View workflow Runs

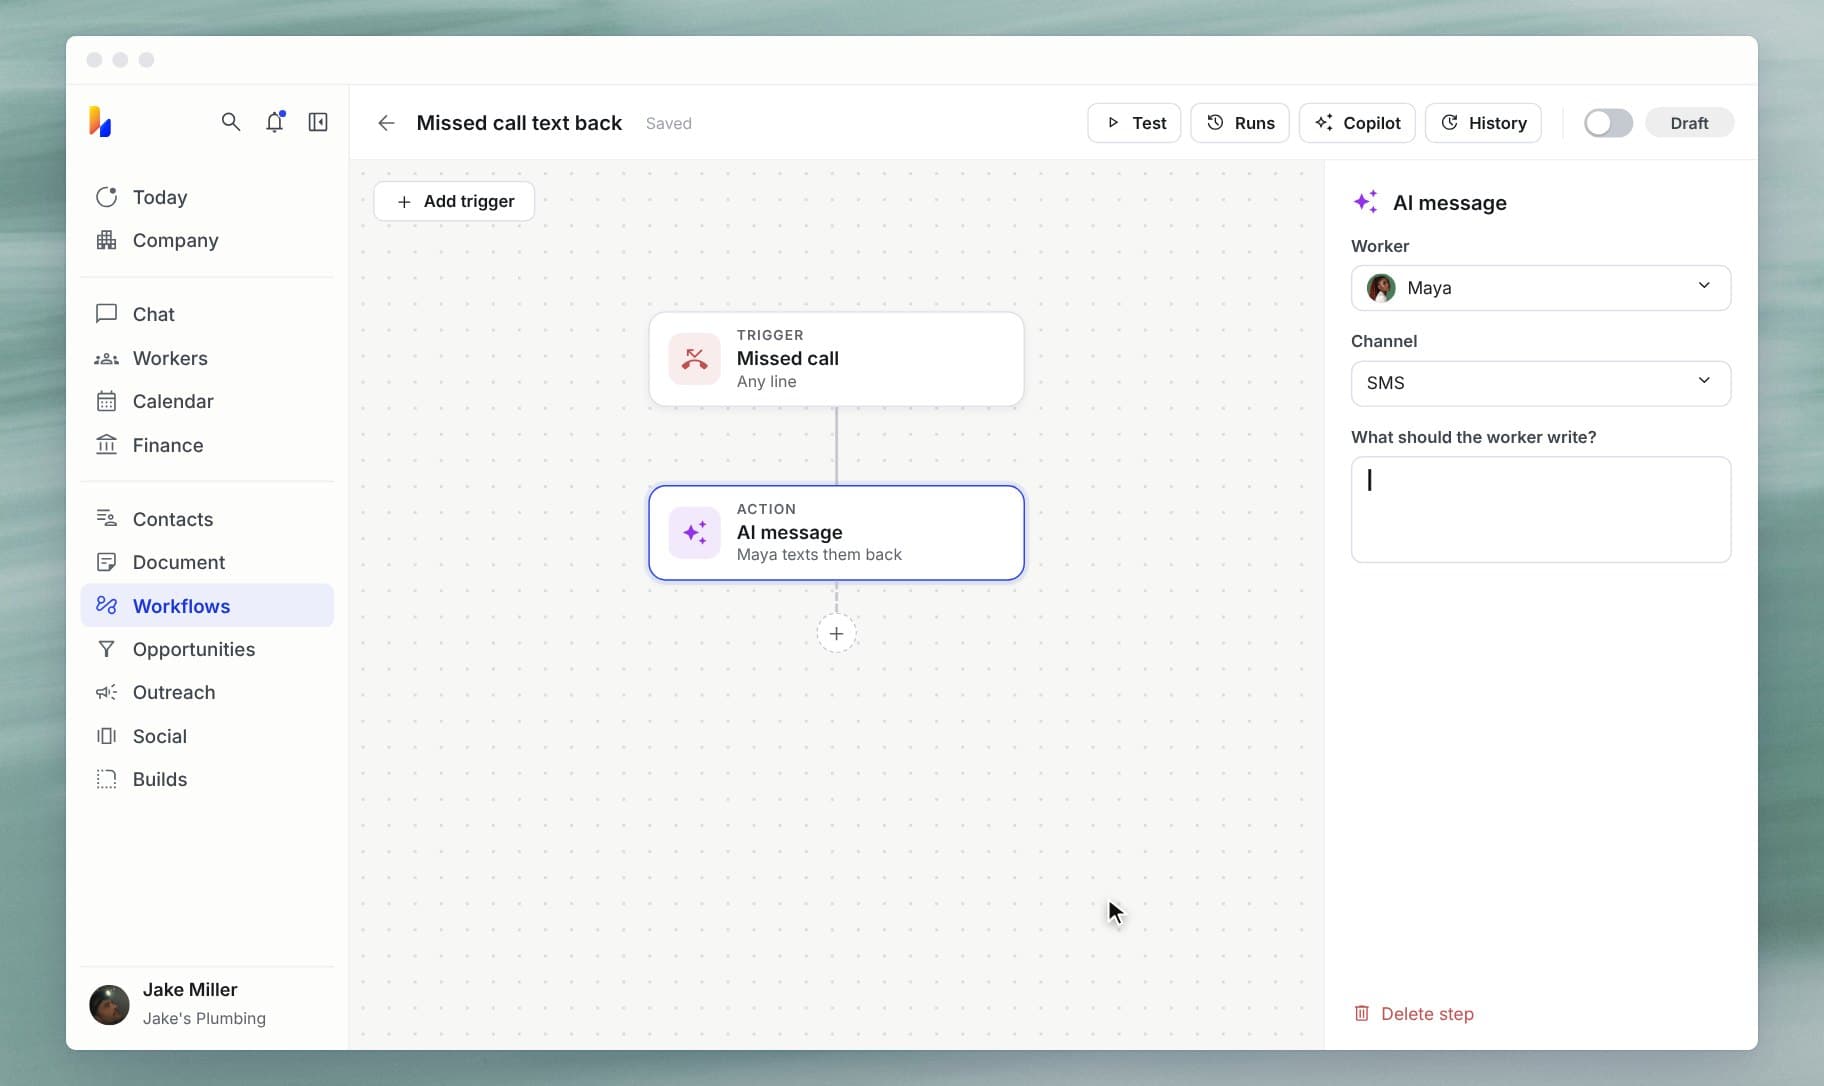[1240, 123]
